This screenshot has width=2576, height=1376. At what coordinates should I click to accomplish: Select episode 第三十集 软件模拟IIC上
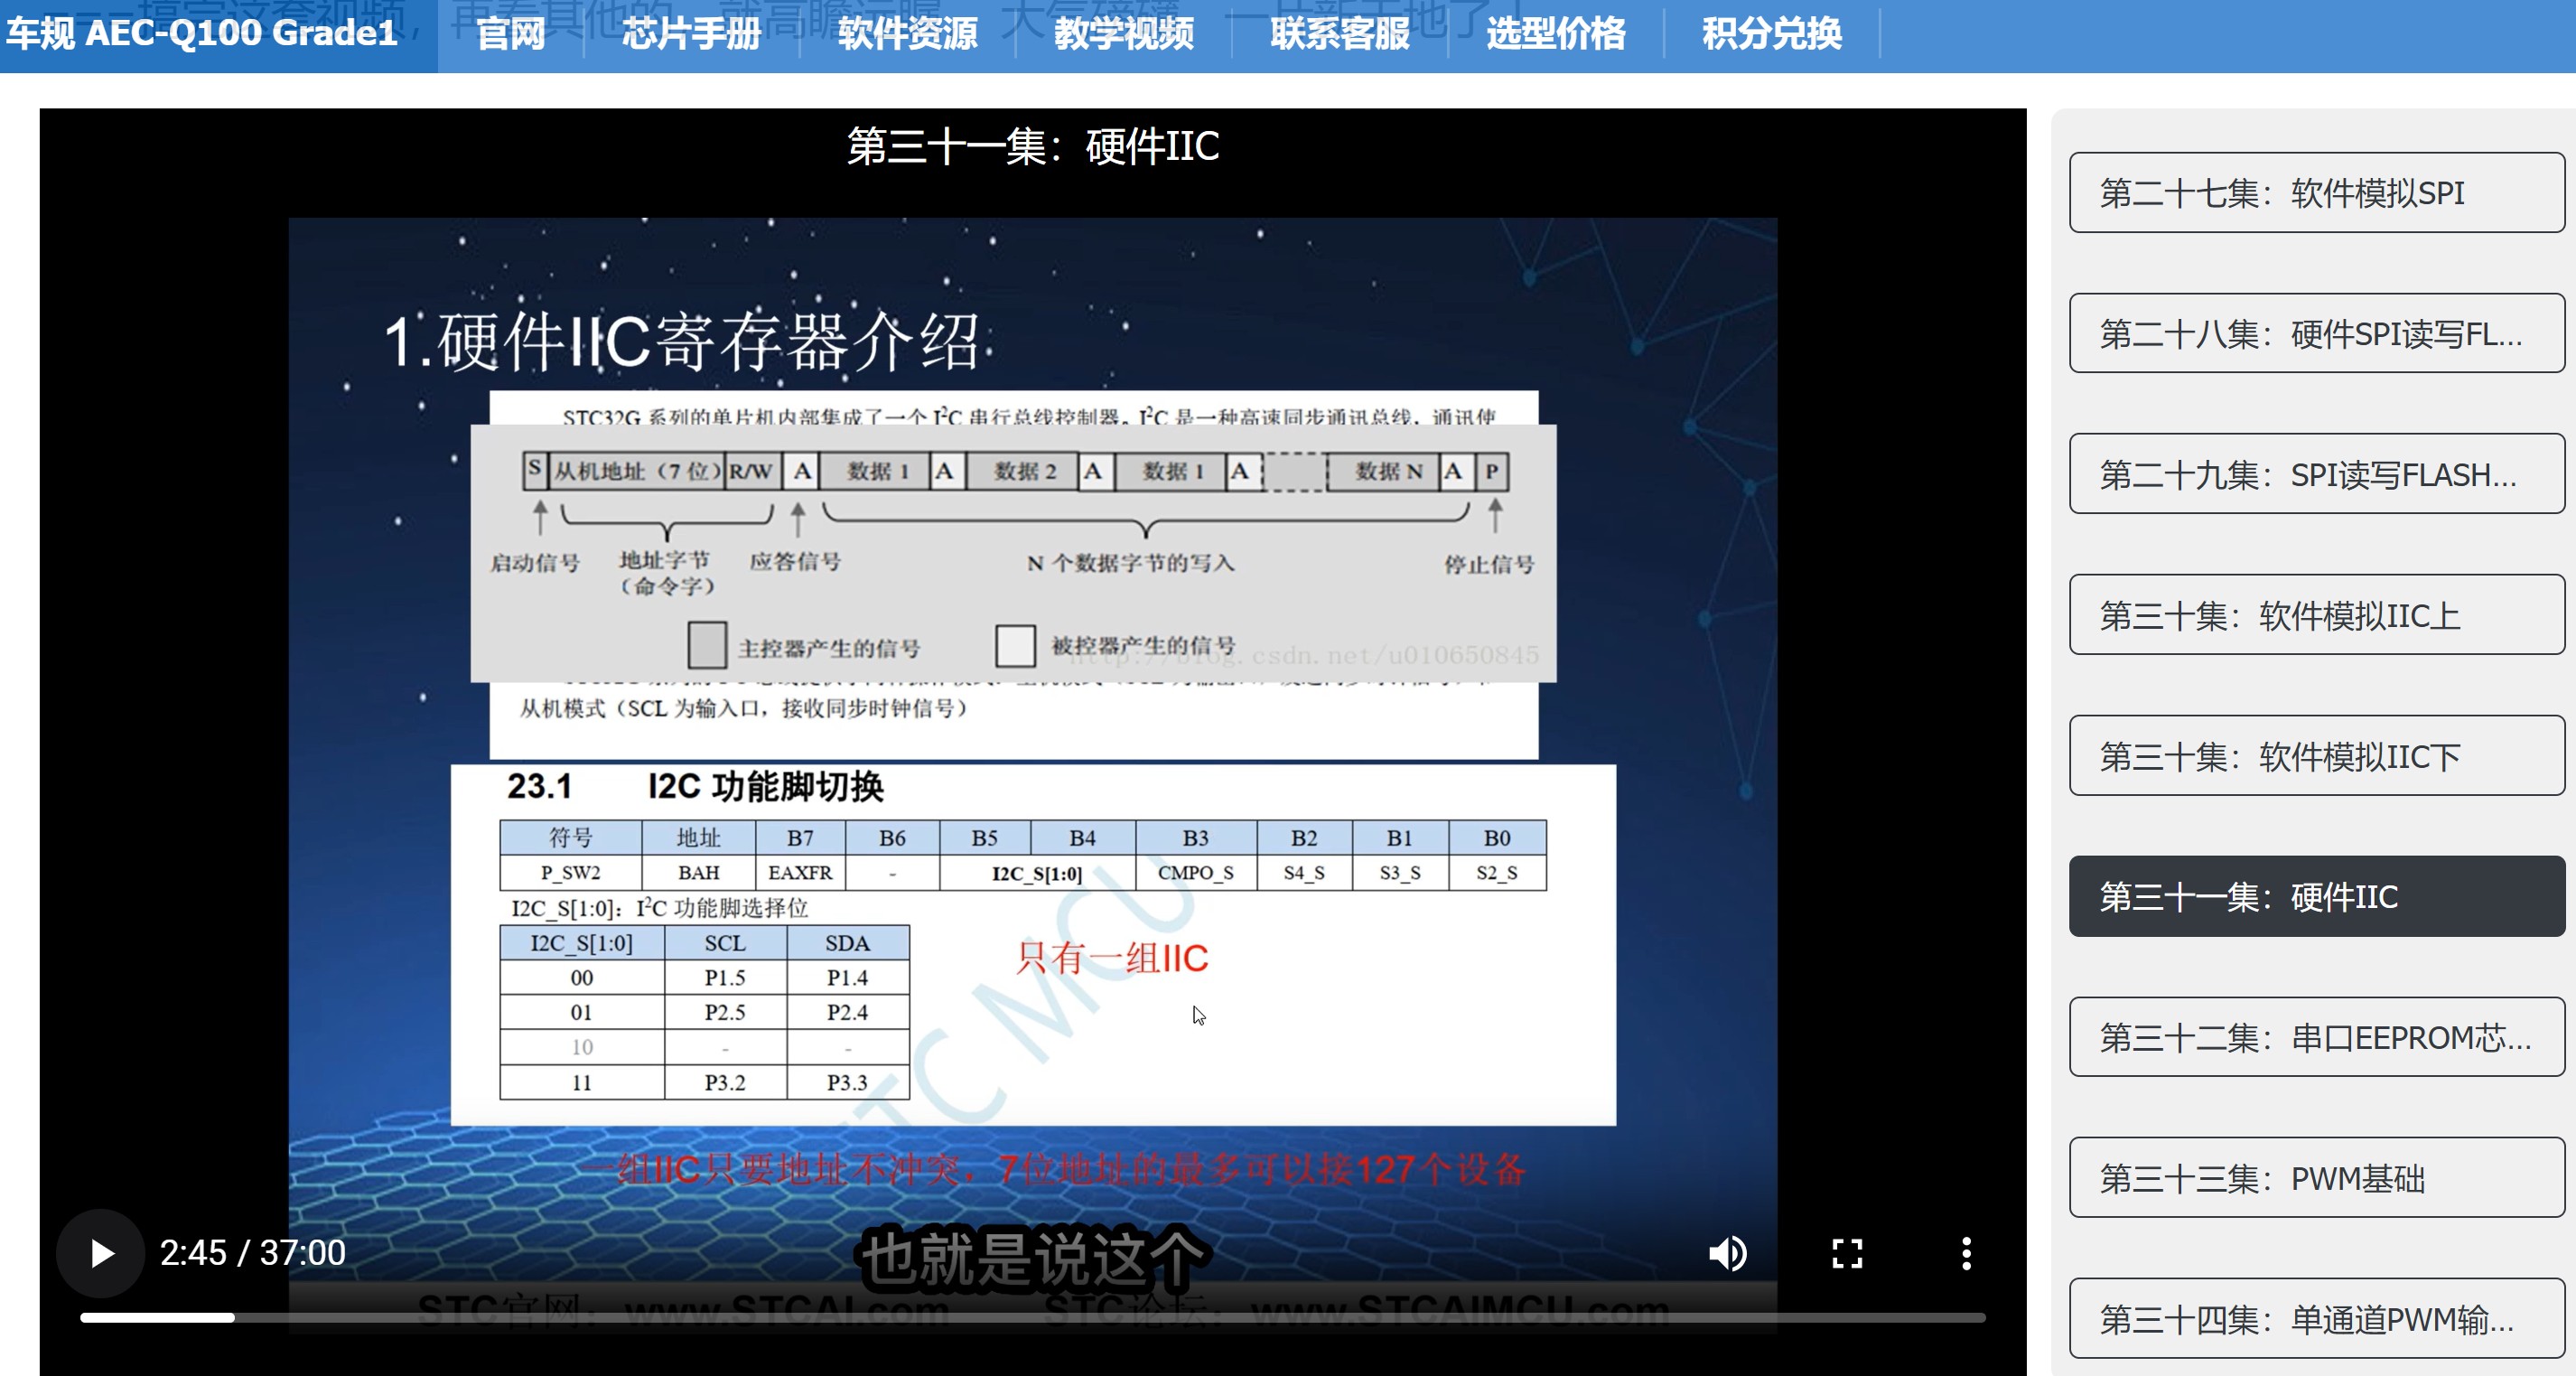tap(2316, 616)
